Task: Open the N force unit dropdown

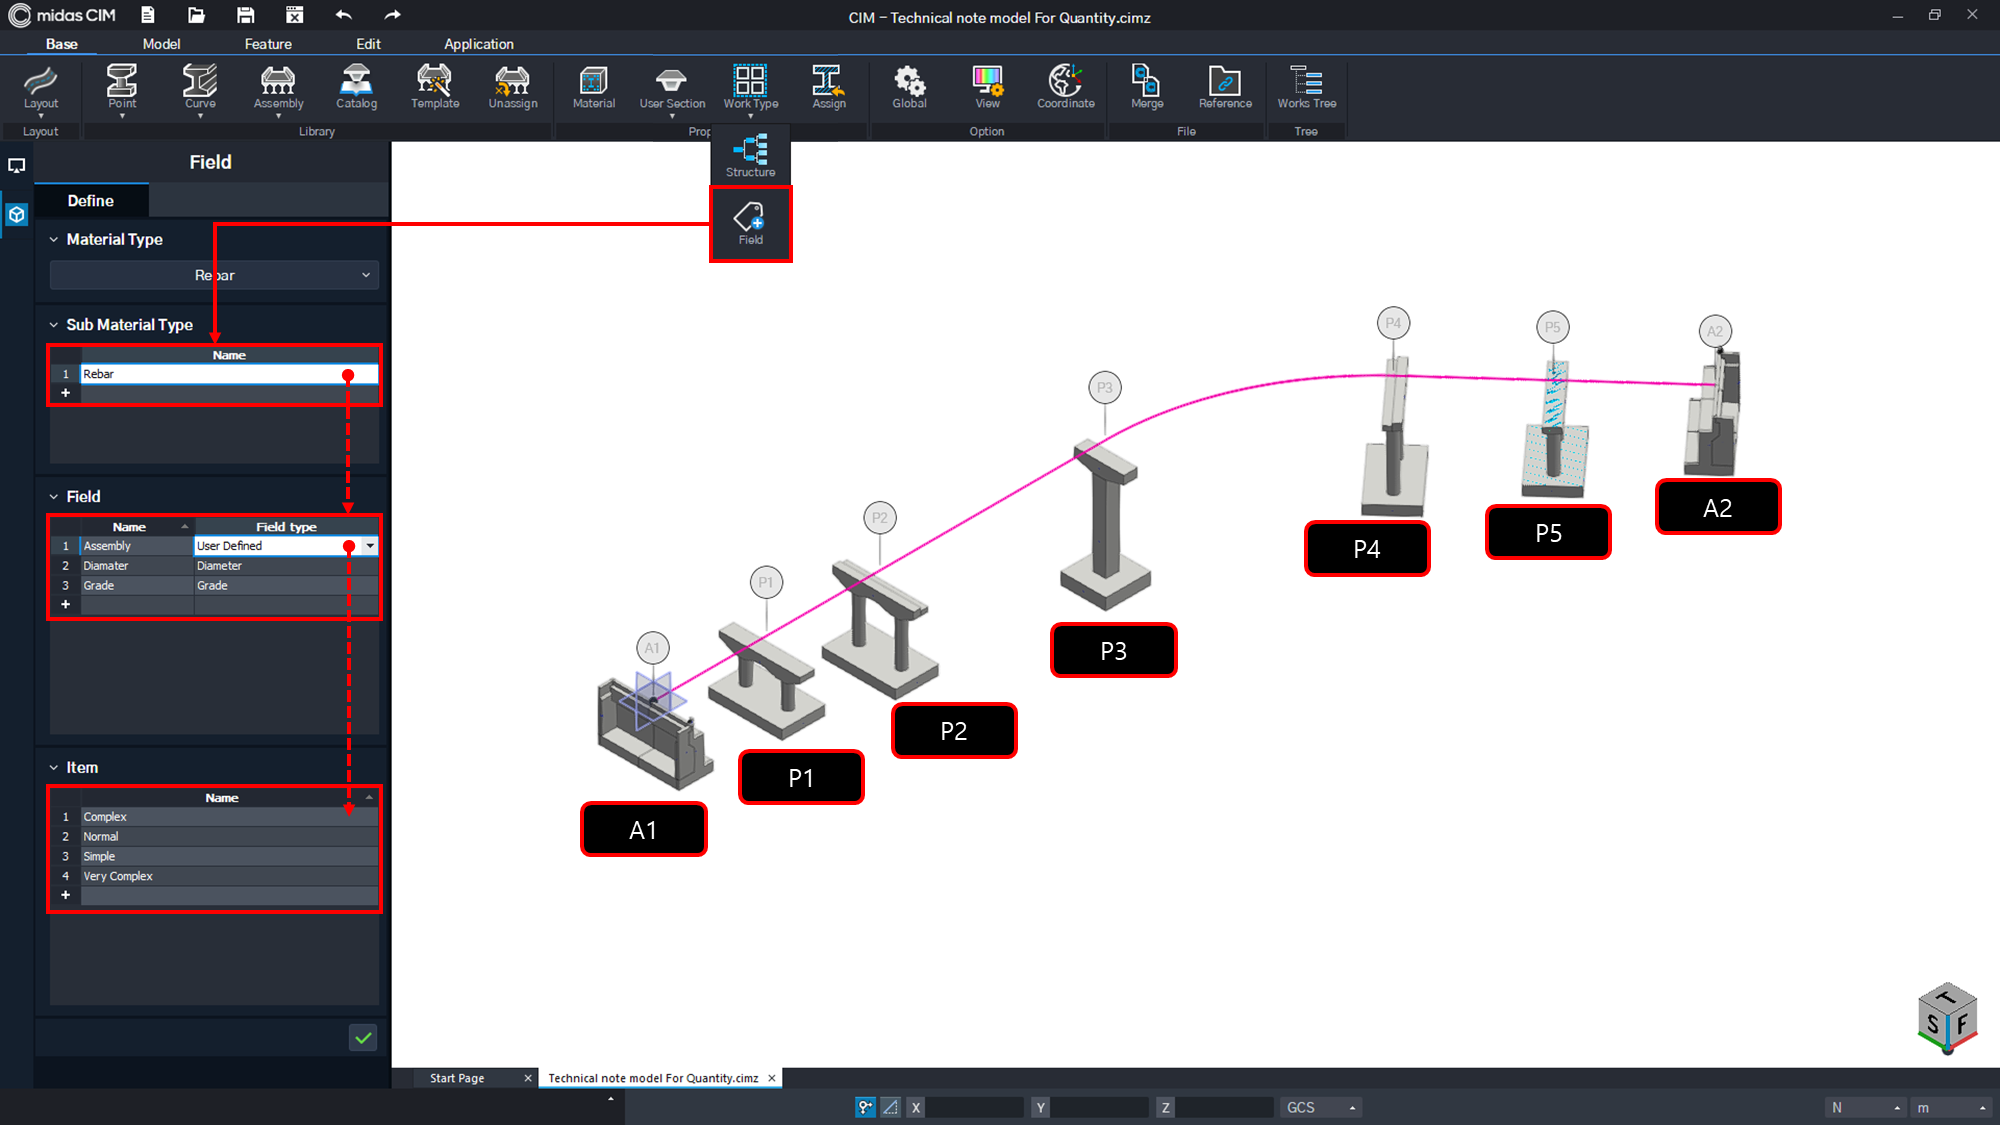Action: 1865,1107
